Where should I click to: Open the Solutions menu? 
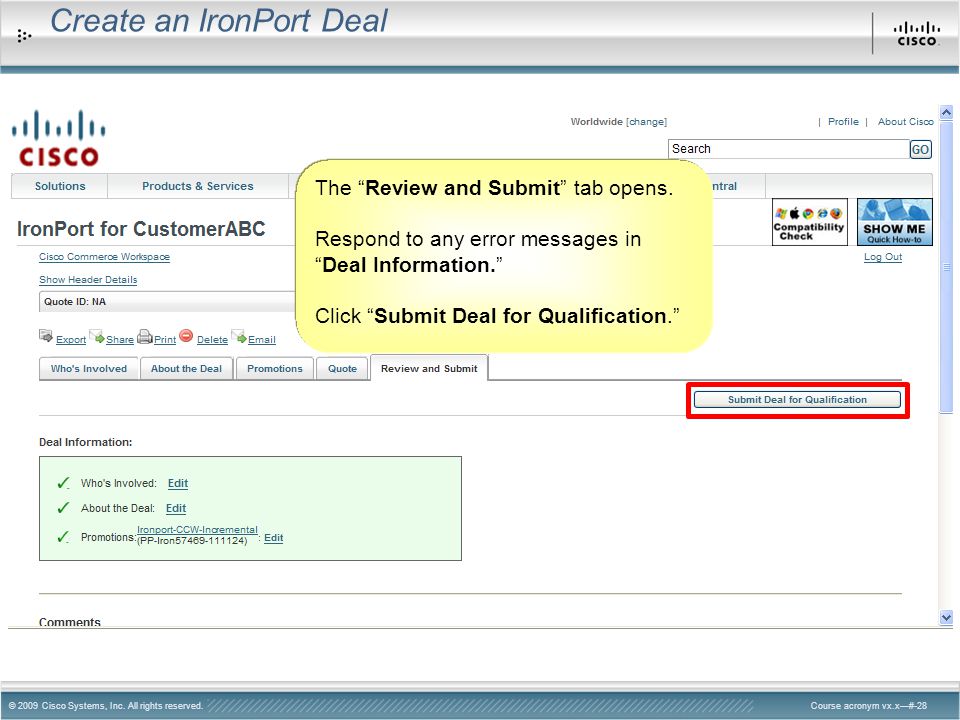(60, 186)
